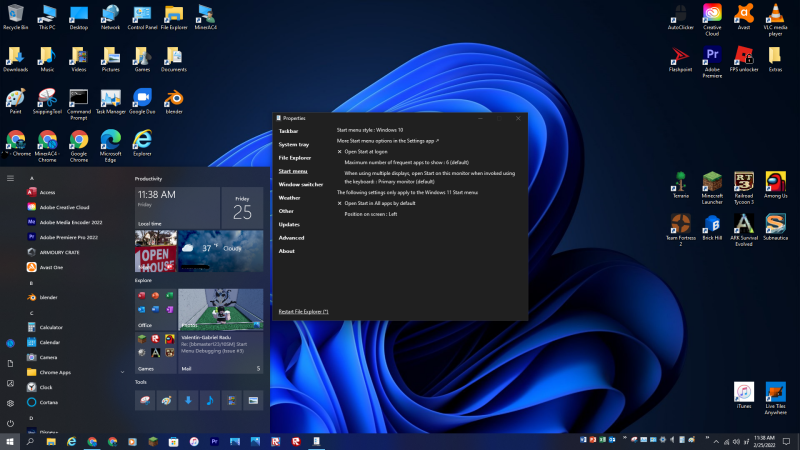Select the Weather section in Properties
Viewport: 800px width, 450px height.
[x=289, y=198]
